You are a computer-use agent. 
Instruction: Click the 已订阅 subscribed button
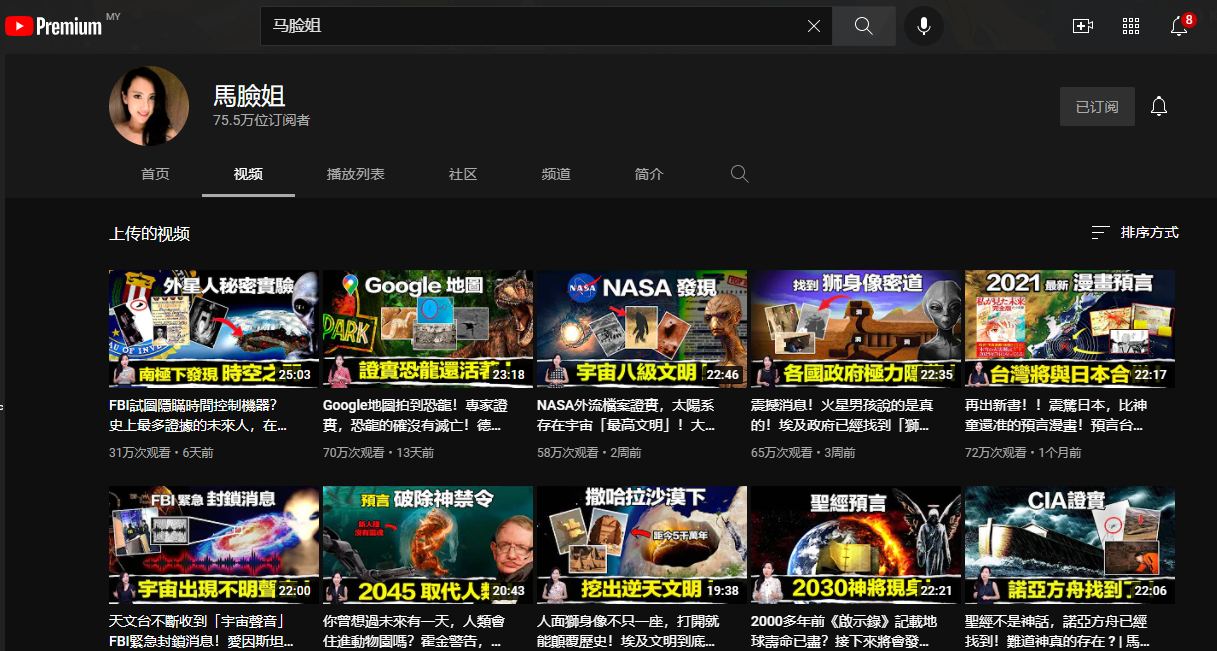click(x=1097, y=106)
